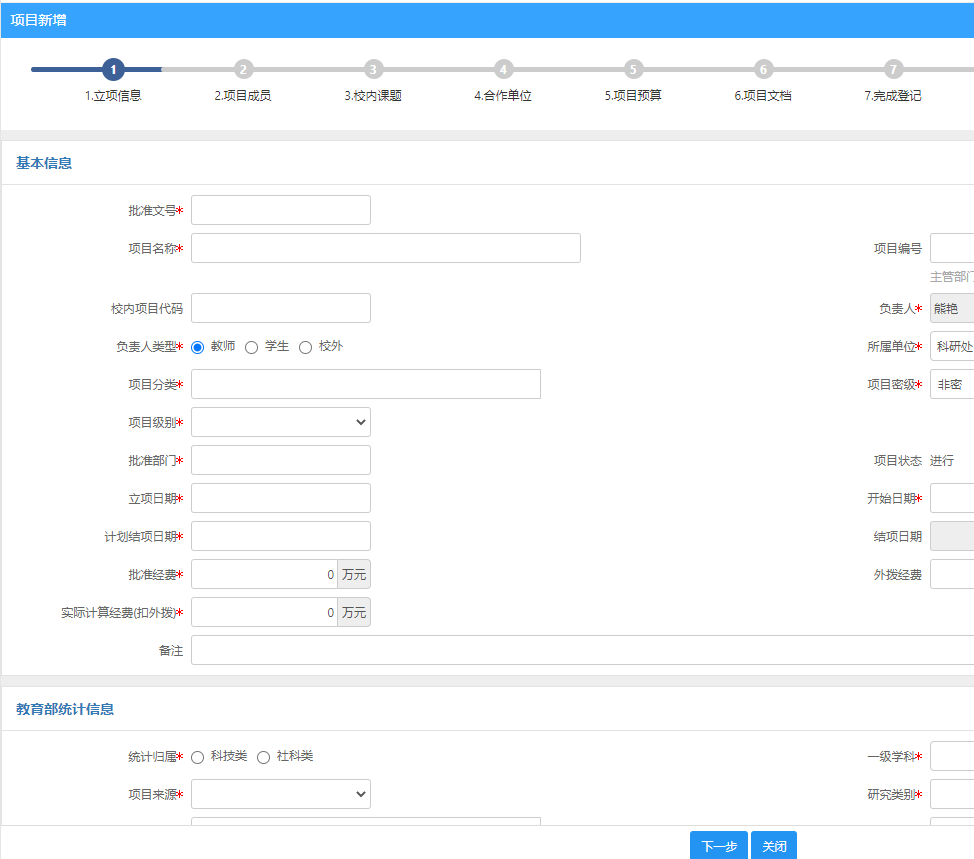Select 教师 as 负责人类型
The image size is (974, 859).
(198, 347)
